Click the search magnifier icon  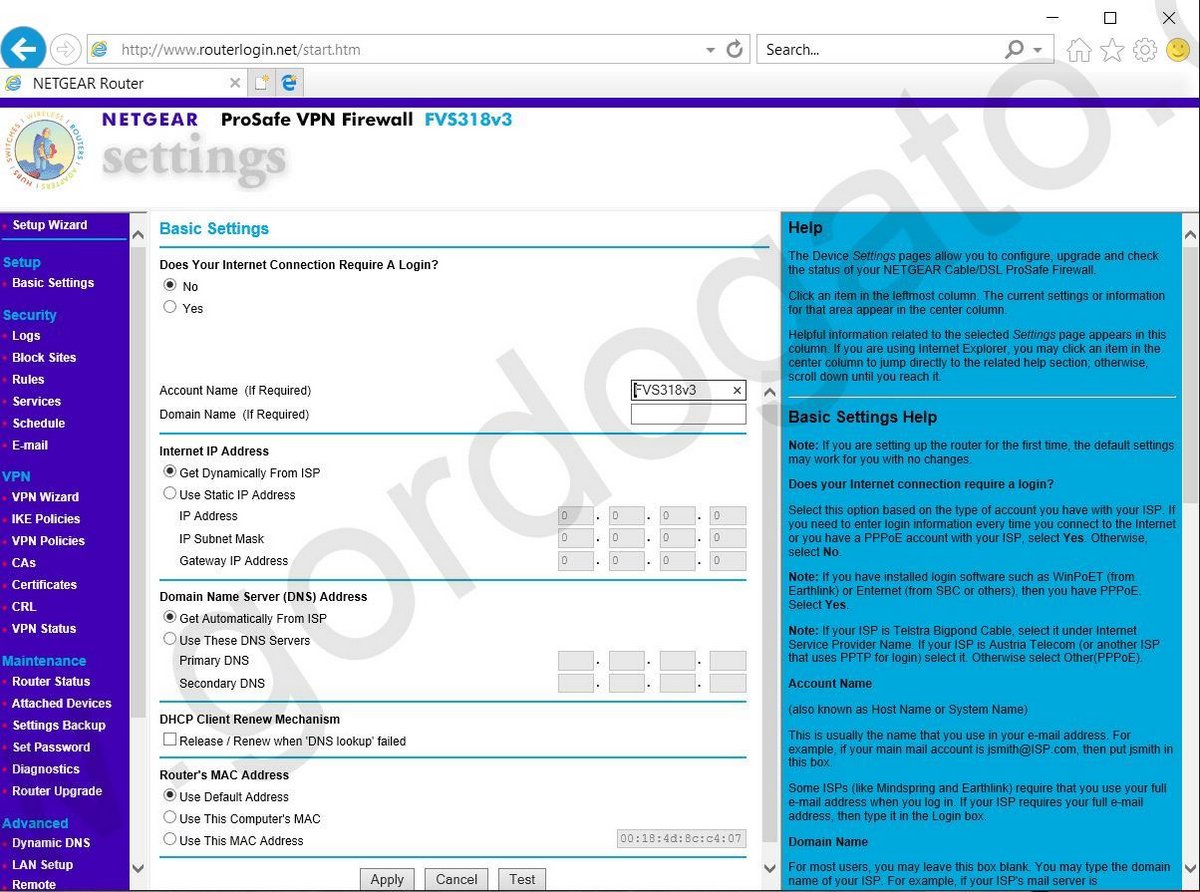1015,49
